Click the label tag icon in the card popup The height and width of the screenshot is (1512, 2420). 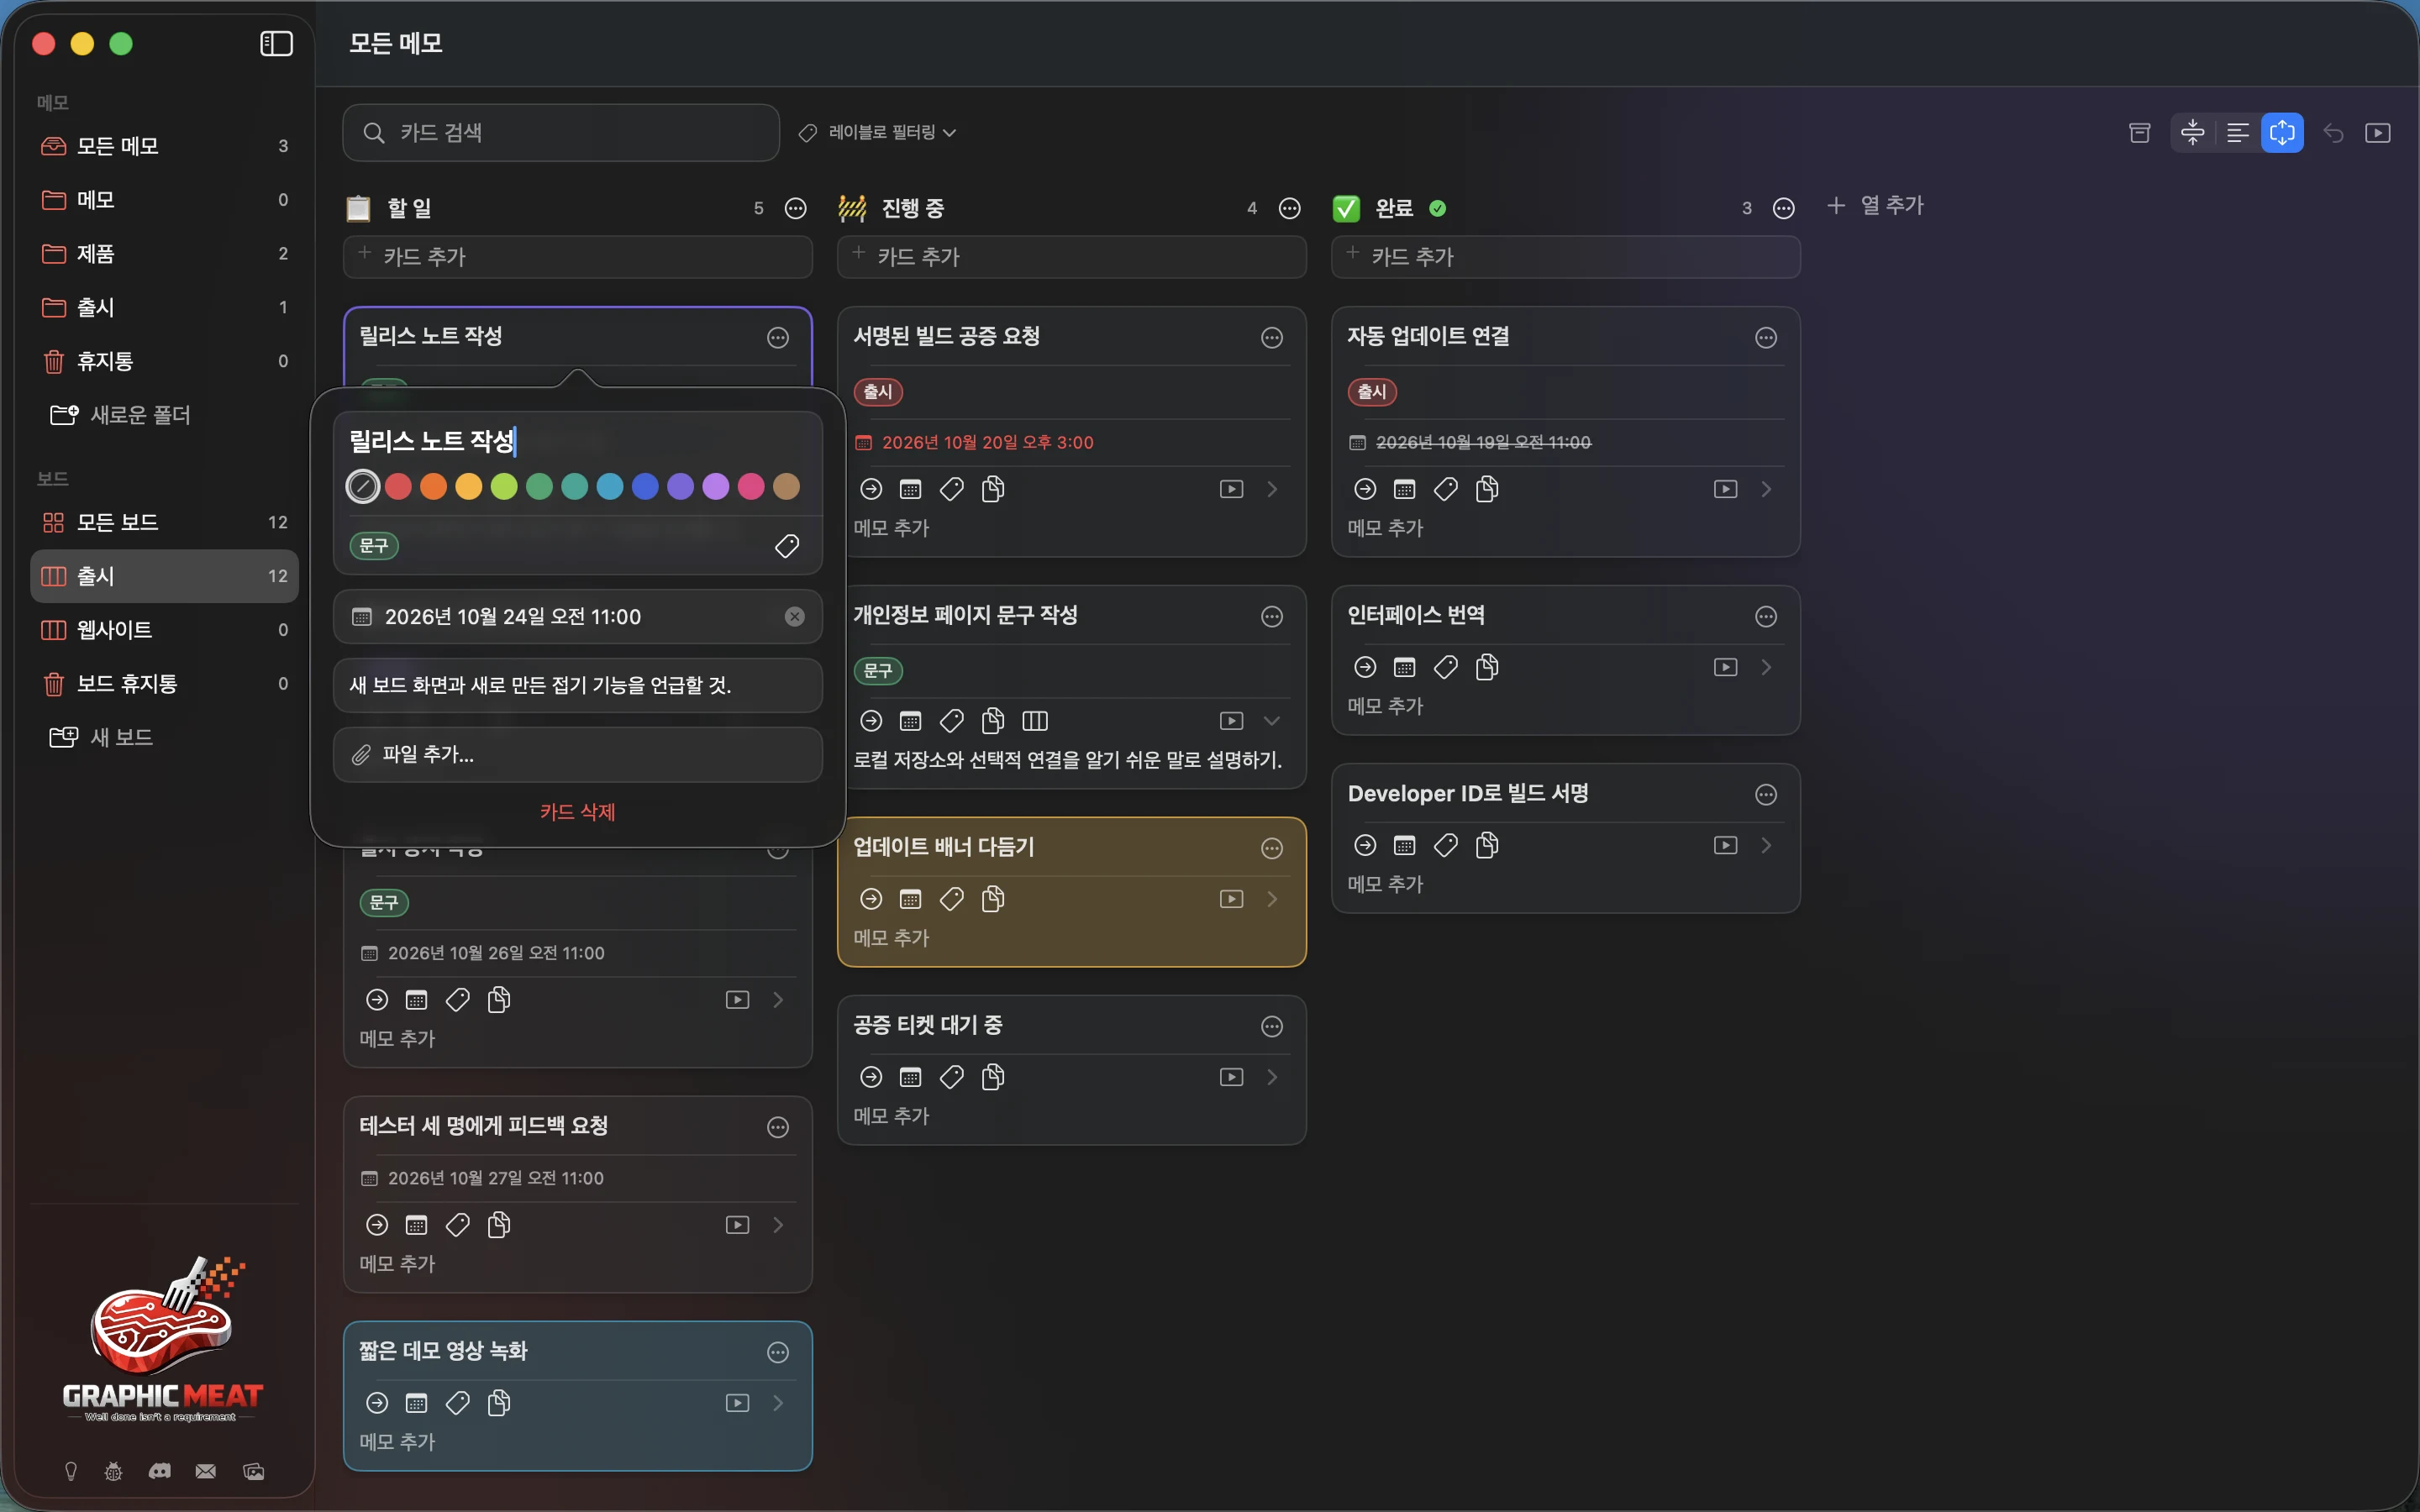787,546
